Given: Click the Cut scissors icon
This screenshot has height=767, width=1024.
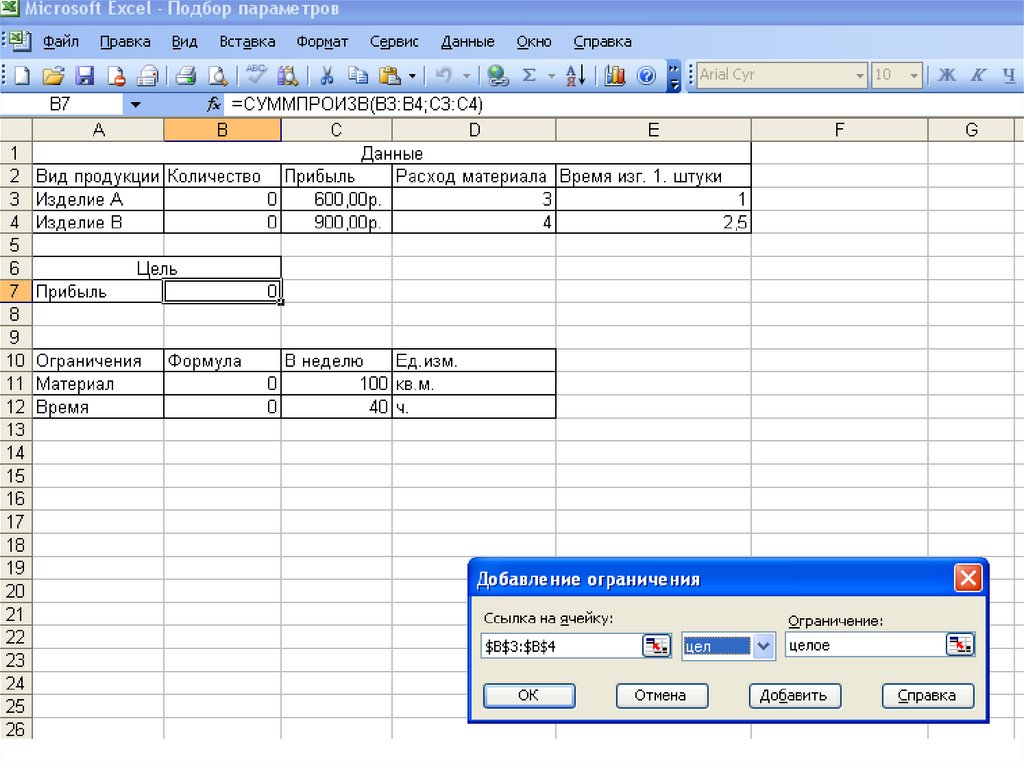Looking at the screenshot, I should point(326,75).
